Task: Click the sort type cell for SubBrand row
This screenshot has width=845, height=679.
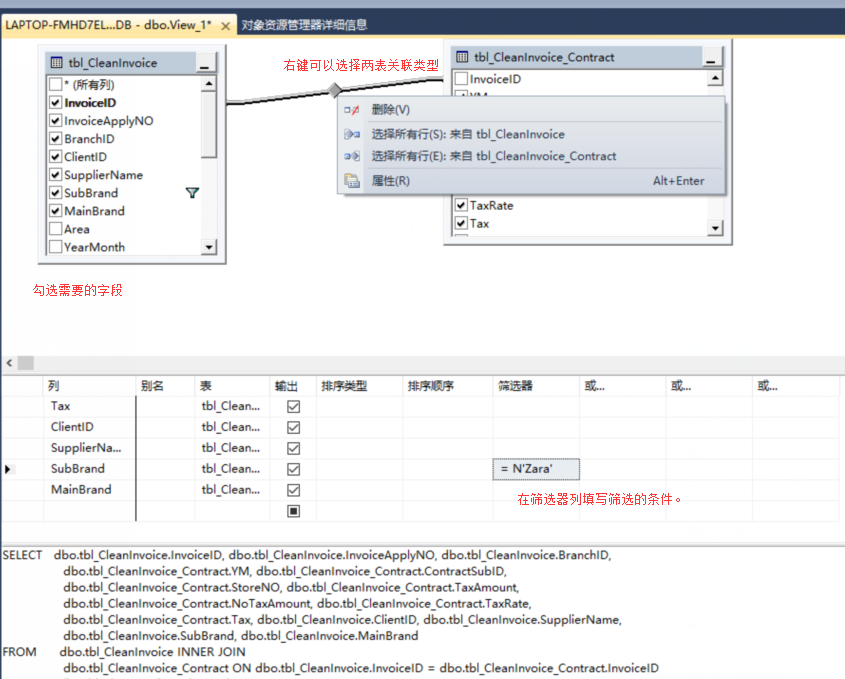Action: point(359,469)
